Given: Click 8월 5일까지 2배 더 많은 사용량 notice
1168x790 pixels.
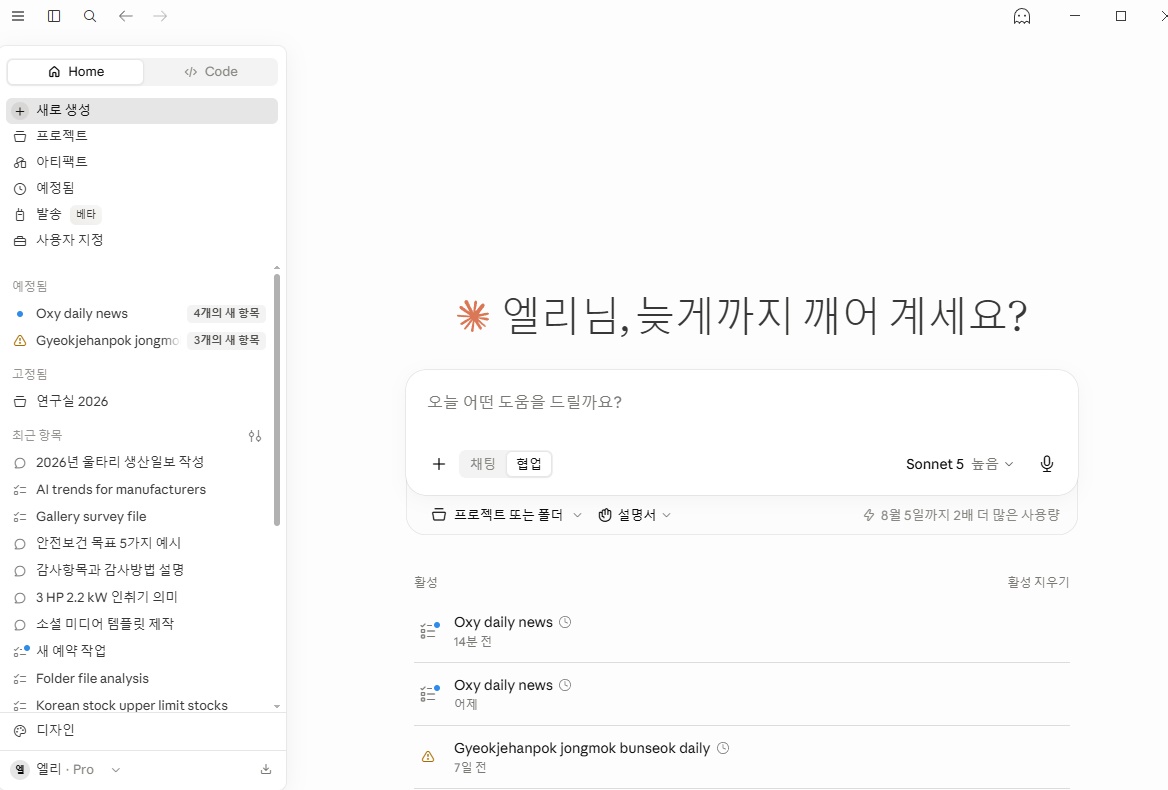Looking at the screenshot, I should click(961, 515).
